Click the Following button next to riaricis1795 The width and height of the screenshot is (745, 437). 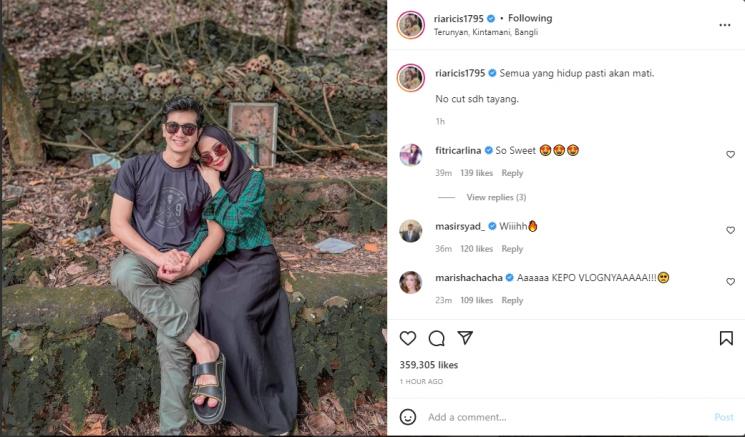click(x=530, y=18)
